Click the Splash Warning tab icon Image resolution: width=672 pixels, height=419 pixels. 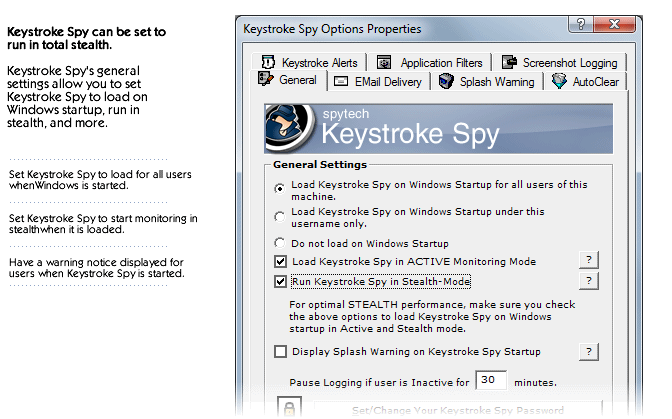coord(446,81)
